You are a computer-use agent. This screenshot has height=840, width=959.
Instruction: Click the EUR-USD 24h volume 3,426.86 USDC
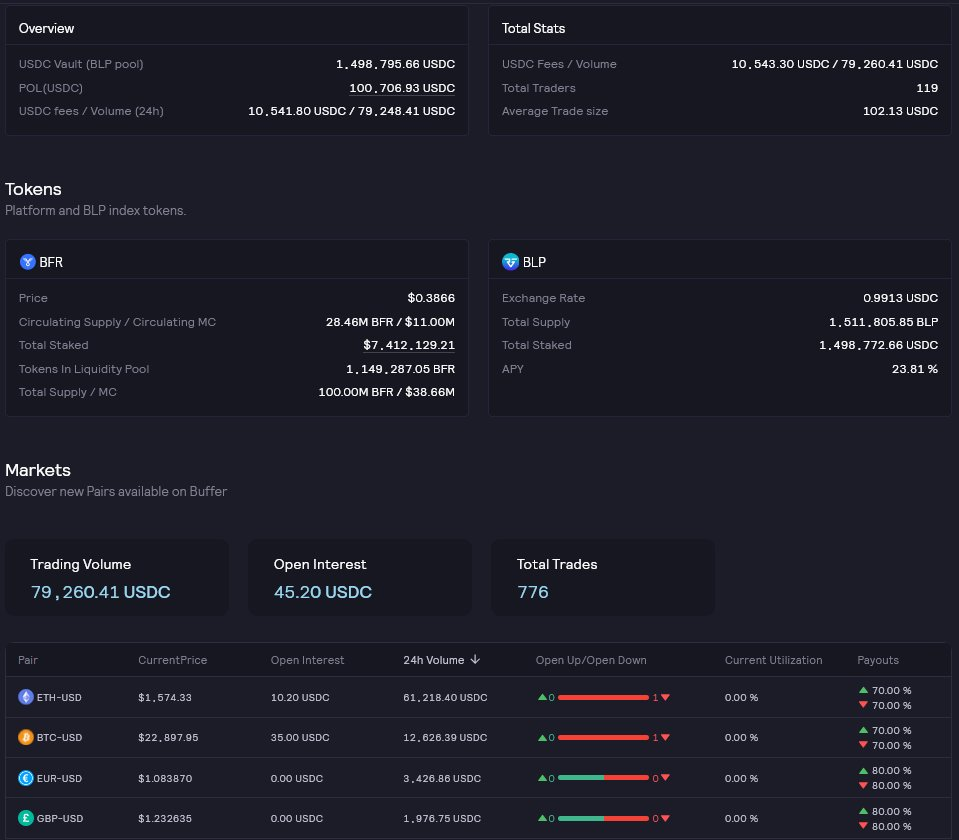coord(442,778)
